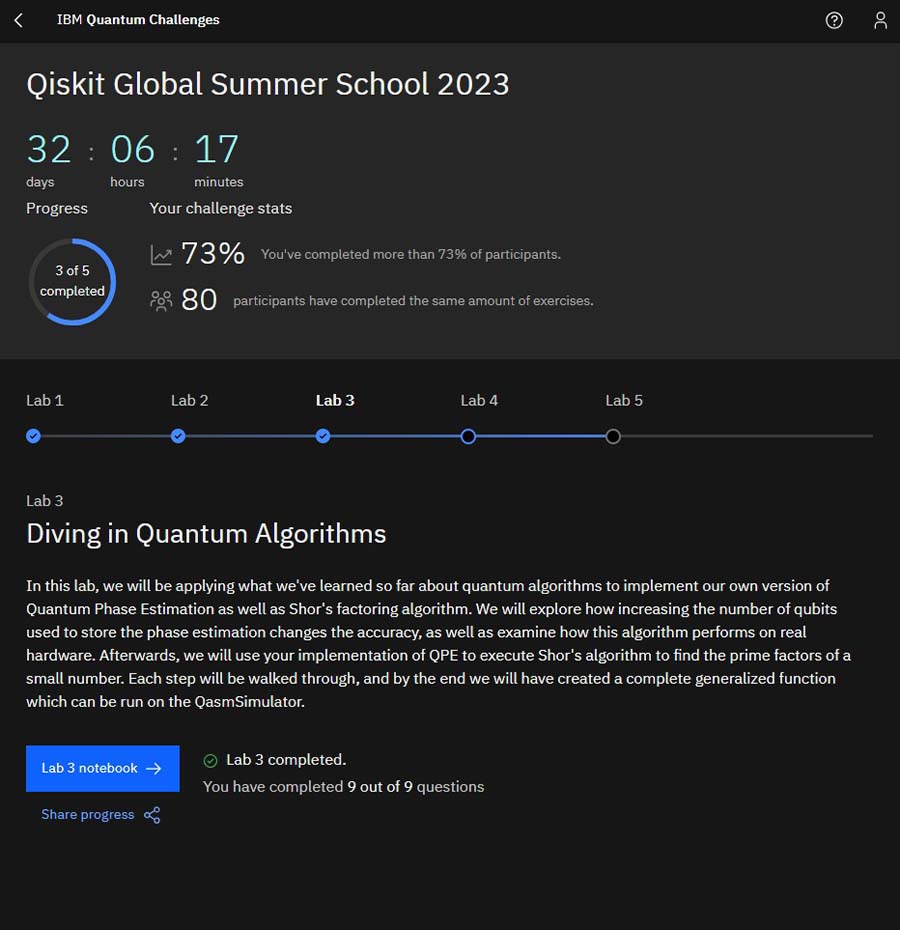Open the Lab 3 notebook button
Viewport: 900px width, 930px height.
click(x=103, y=769)
